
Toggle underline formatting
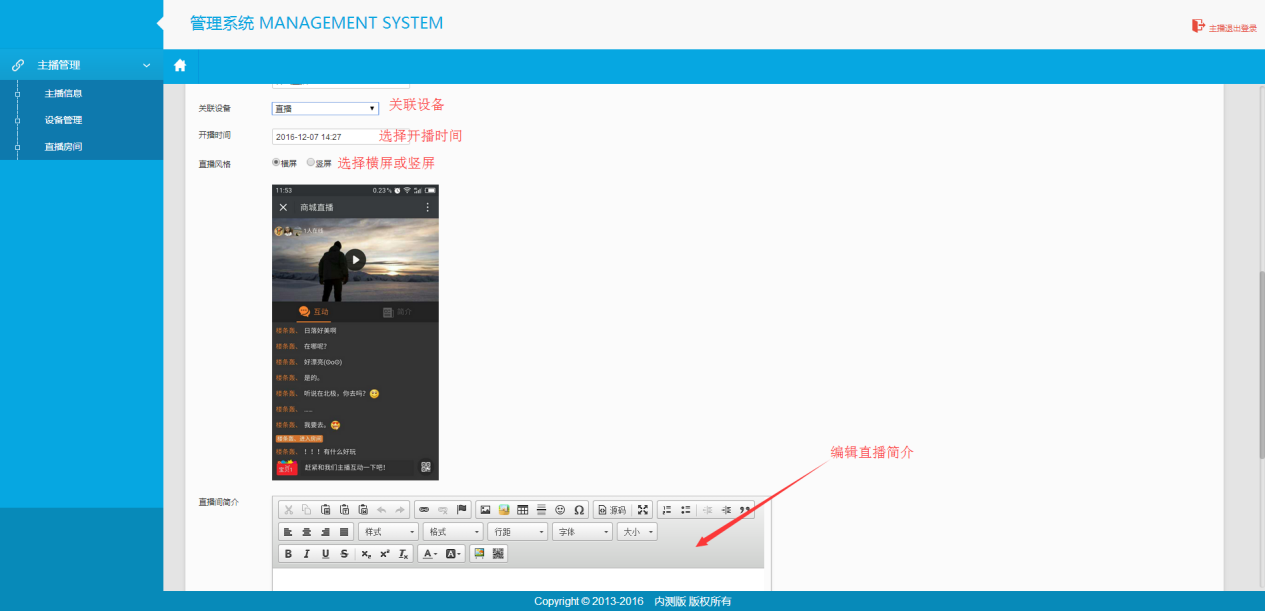click(326, 554)
